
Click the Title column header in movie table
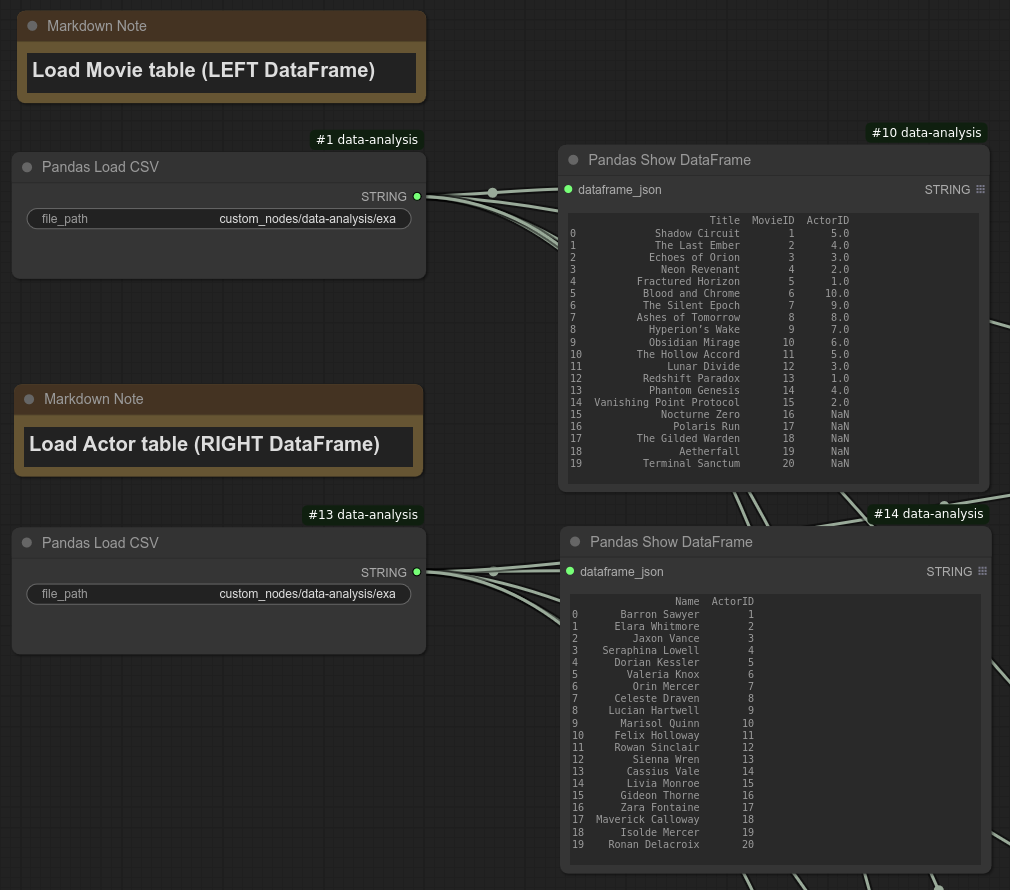(725, 220)
